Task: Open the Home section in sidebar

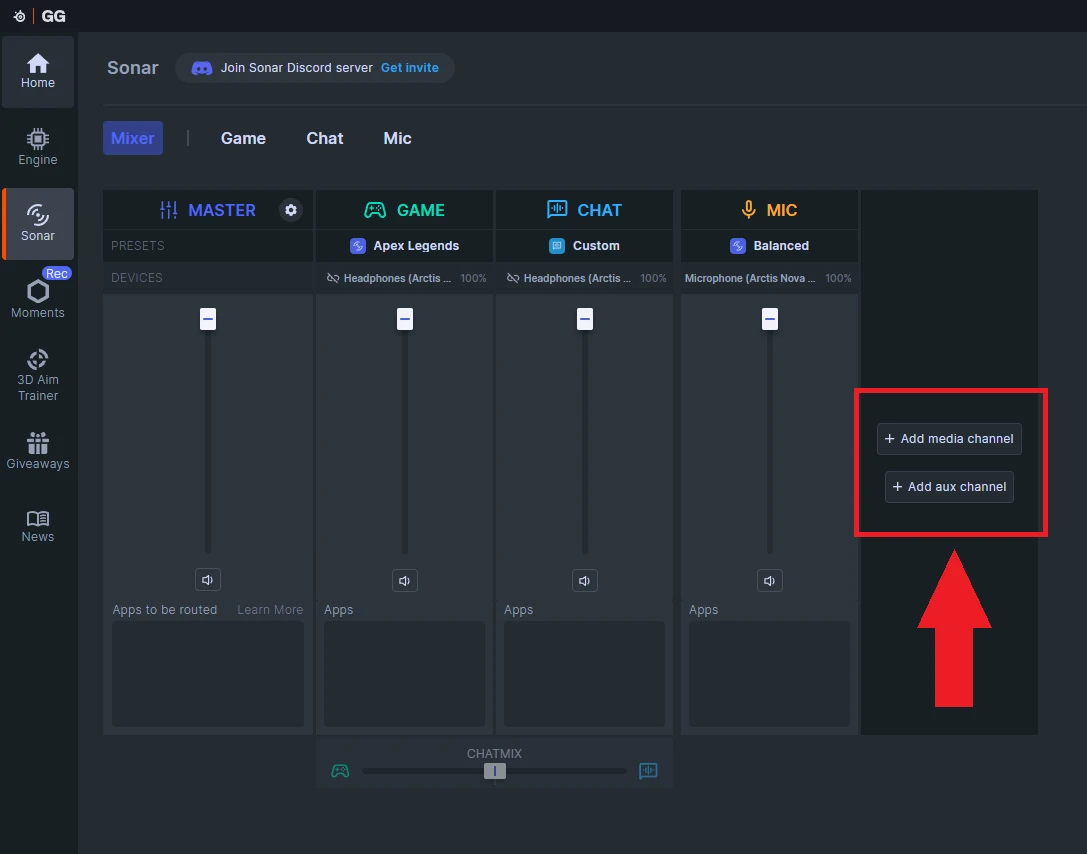Action: pos(37,72)
